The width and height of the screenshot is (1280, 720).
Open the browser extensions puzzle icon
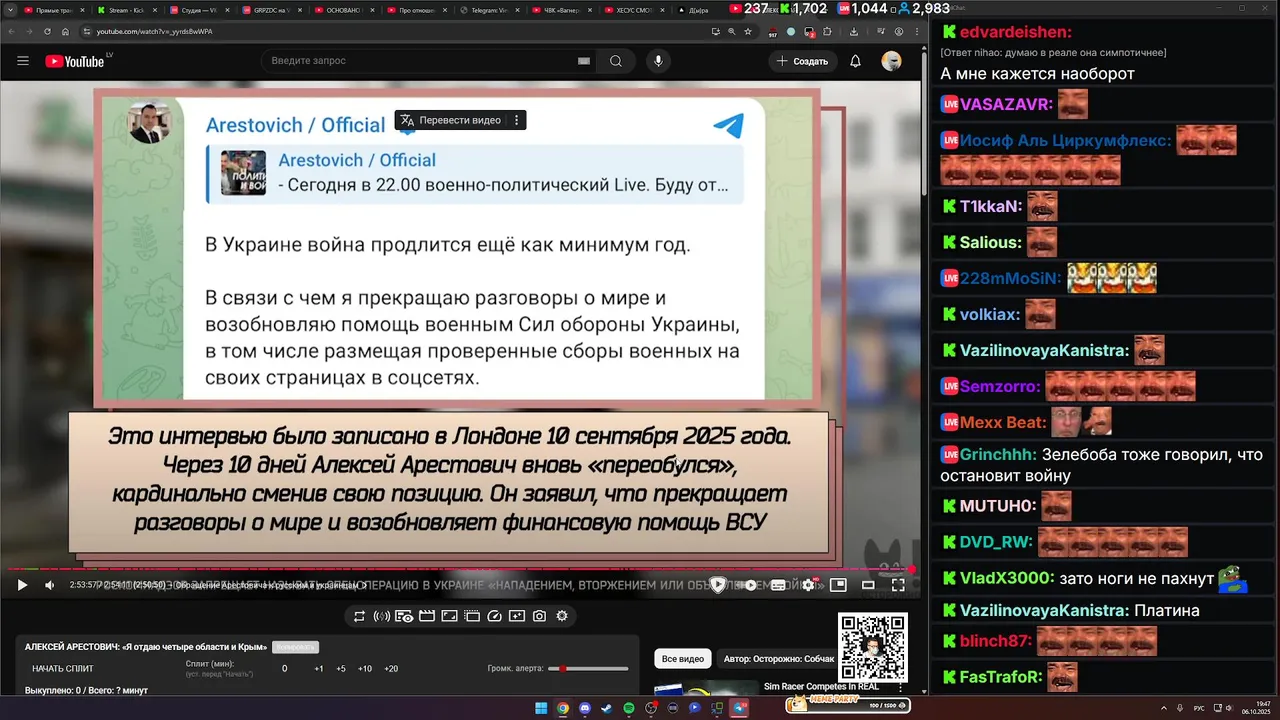click(828, 31)
